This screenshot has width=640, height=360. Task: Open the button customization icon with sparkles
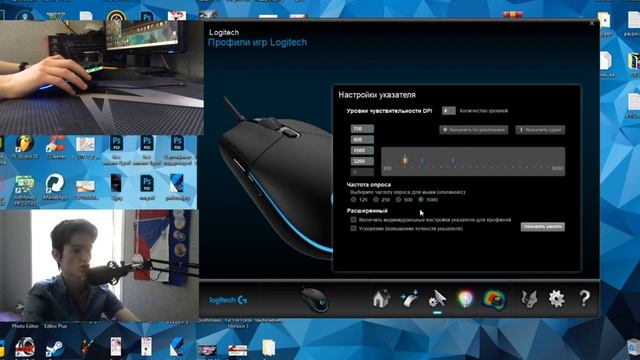click(409, 299)
